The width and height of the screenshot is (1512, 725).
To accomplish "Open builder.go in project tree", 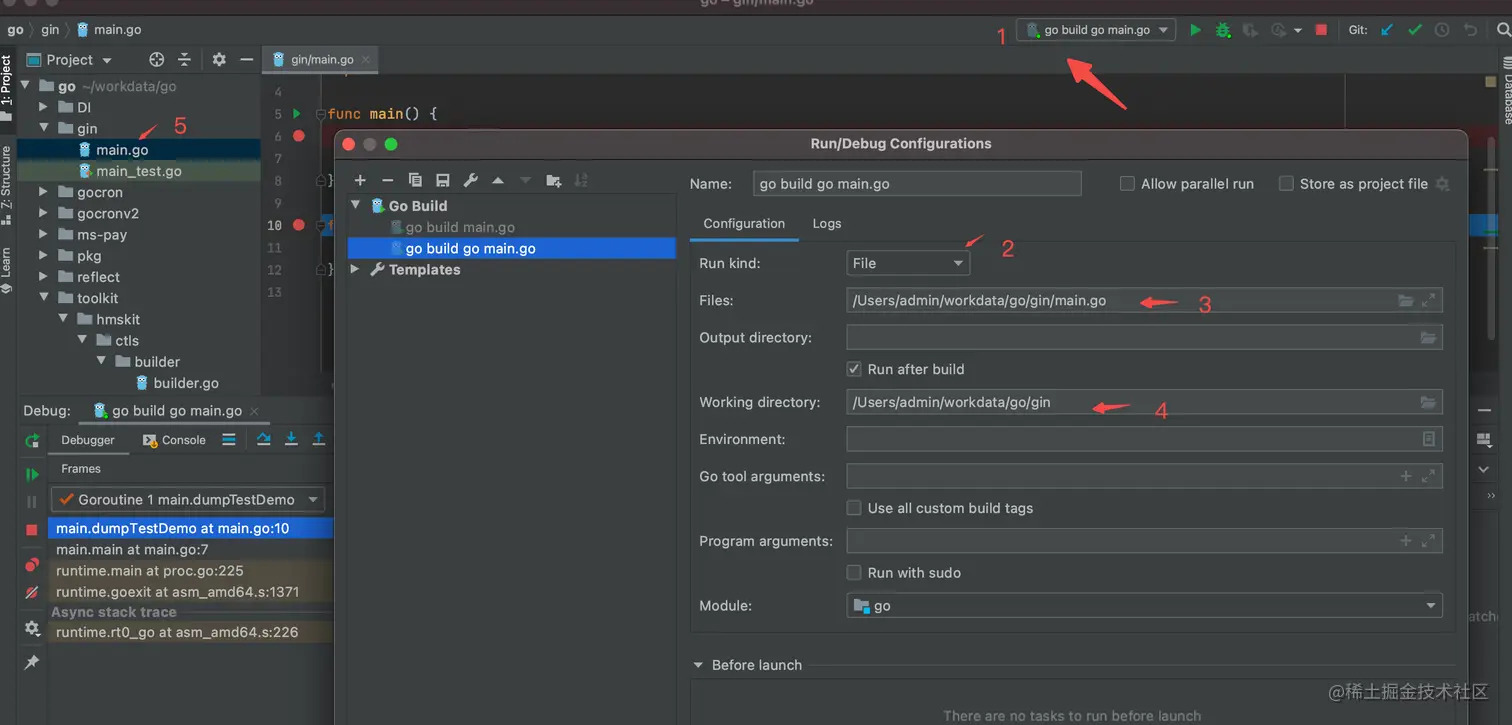I will [x=186, y=383].
